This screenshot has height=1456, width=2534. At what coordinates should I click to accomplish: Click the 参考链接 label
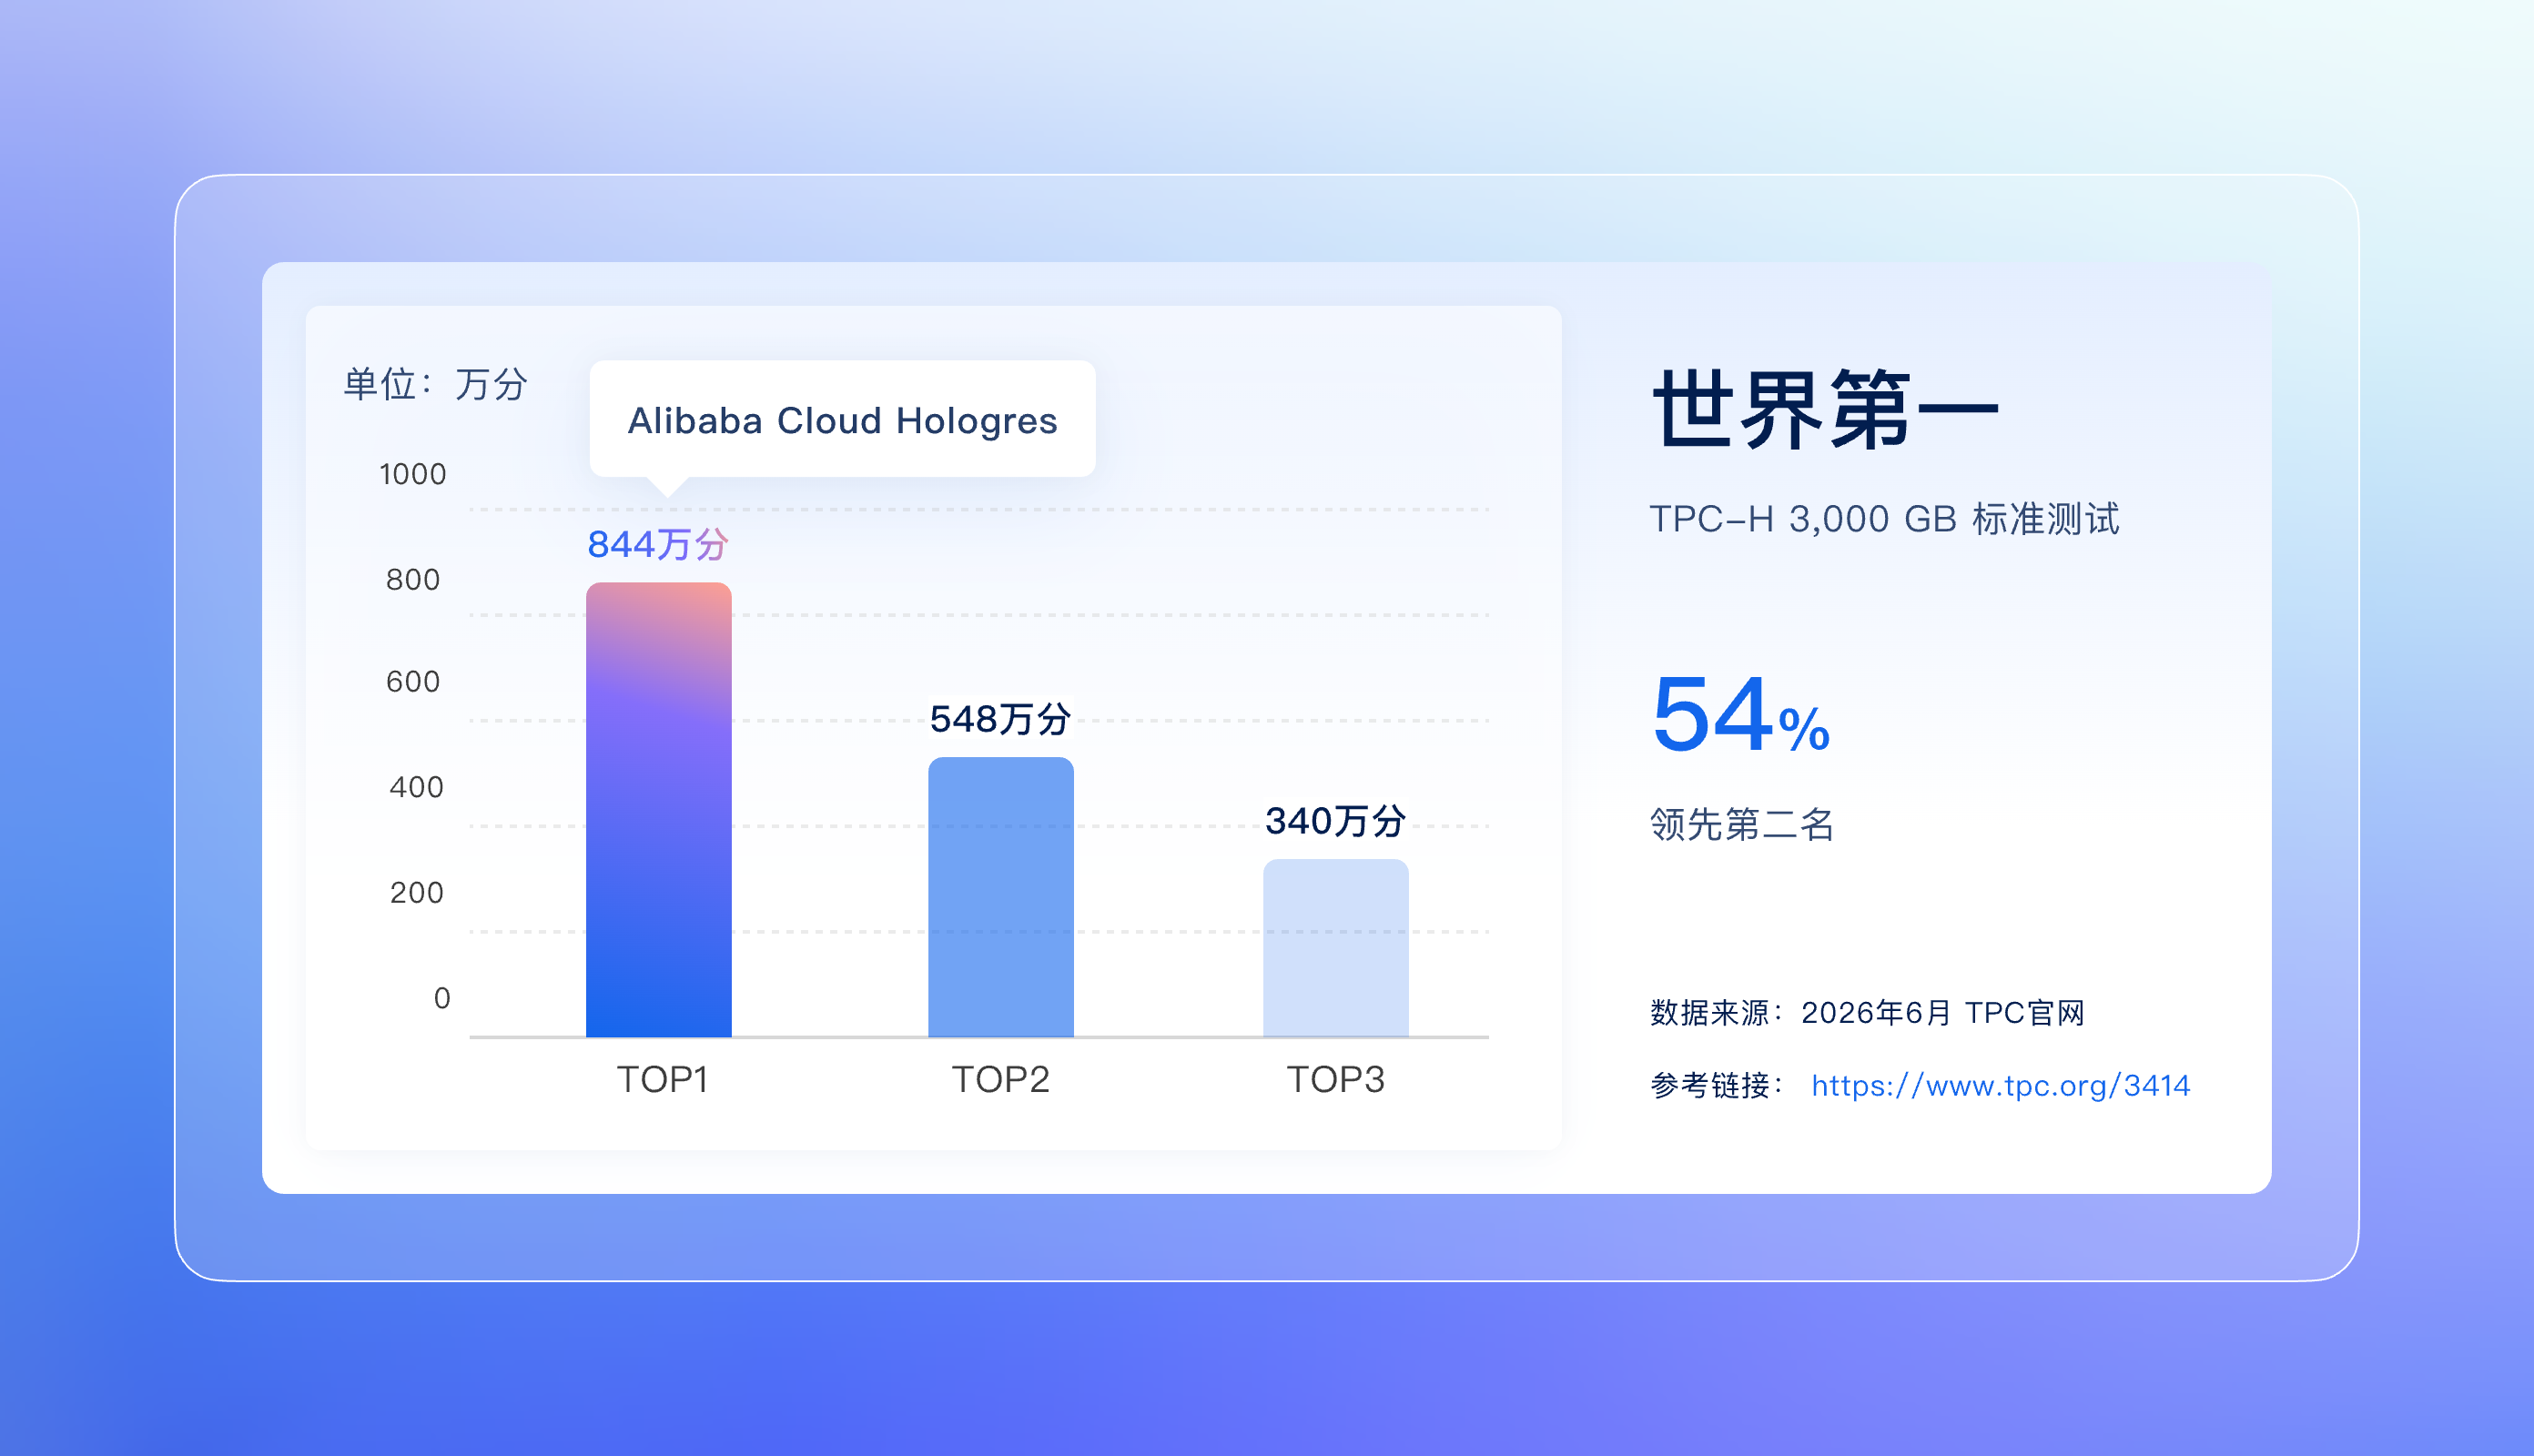click(x=1718, y=1085)
